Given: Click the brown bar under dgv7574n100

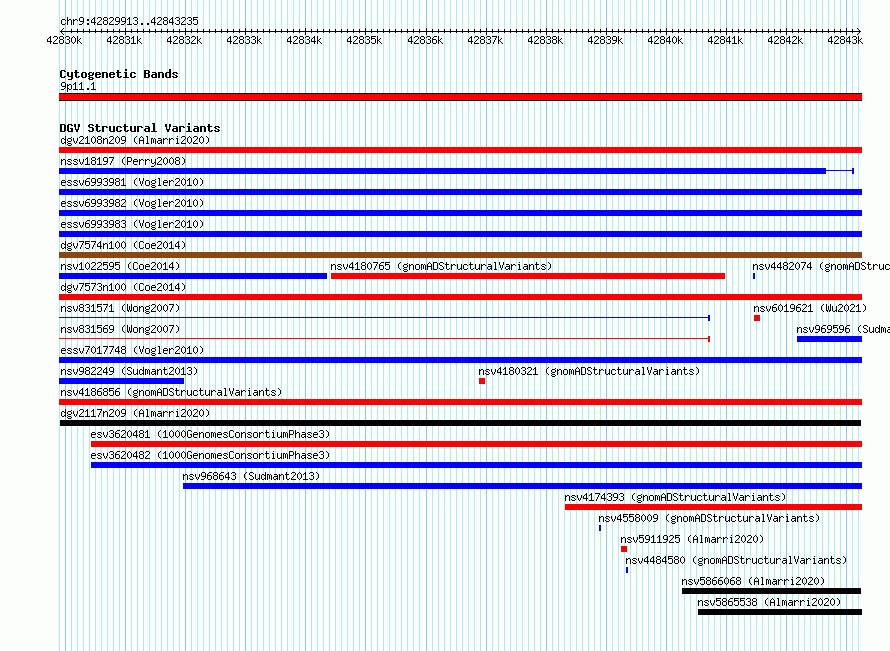Looking at the screenshot, I should click(x=460, y=255).
